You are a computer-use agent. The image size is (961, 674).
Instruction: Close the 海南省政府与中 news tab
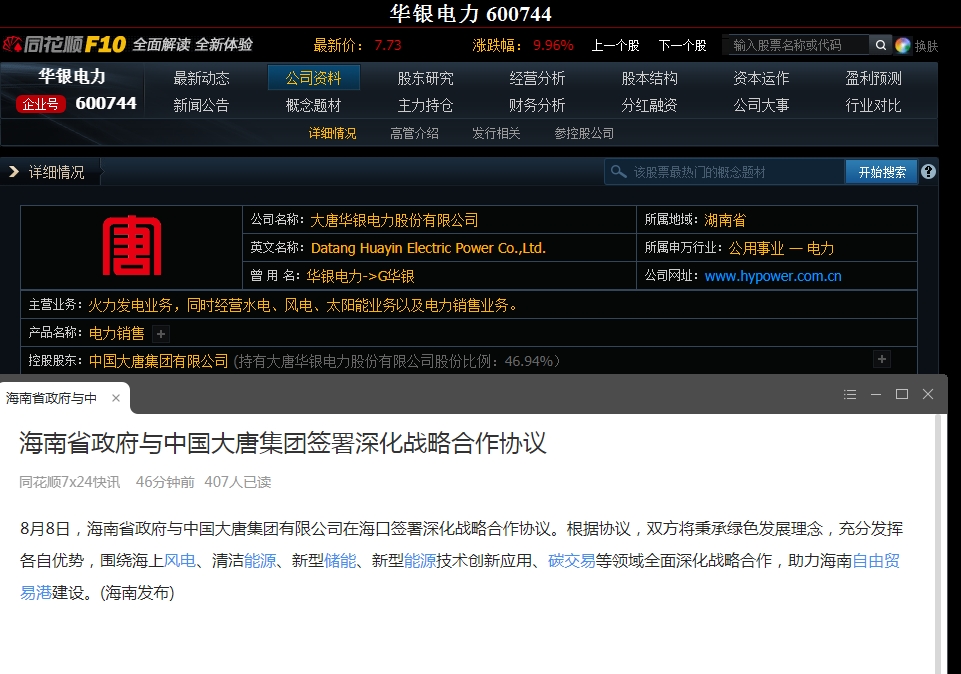pos(116,398)
